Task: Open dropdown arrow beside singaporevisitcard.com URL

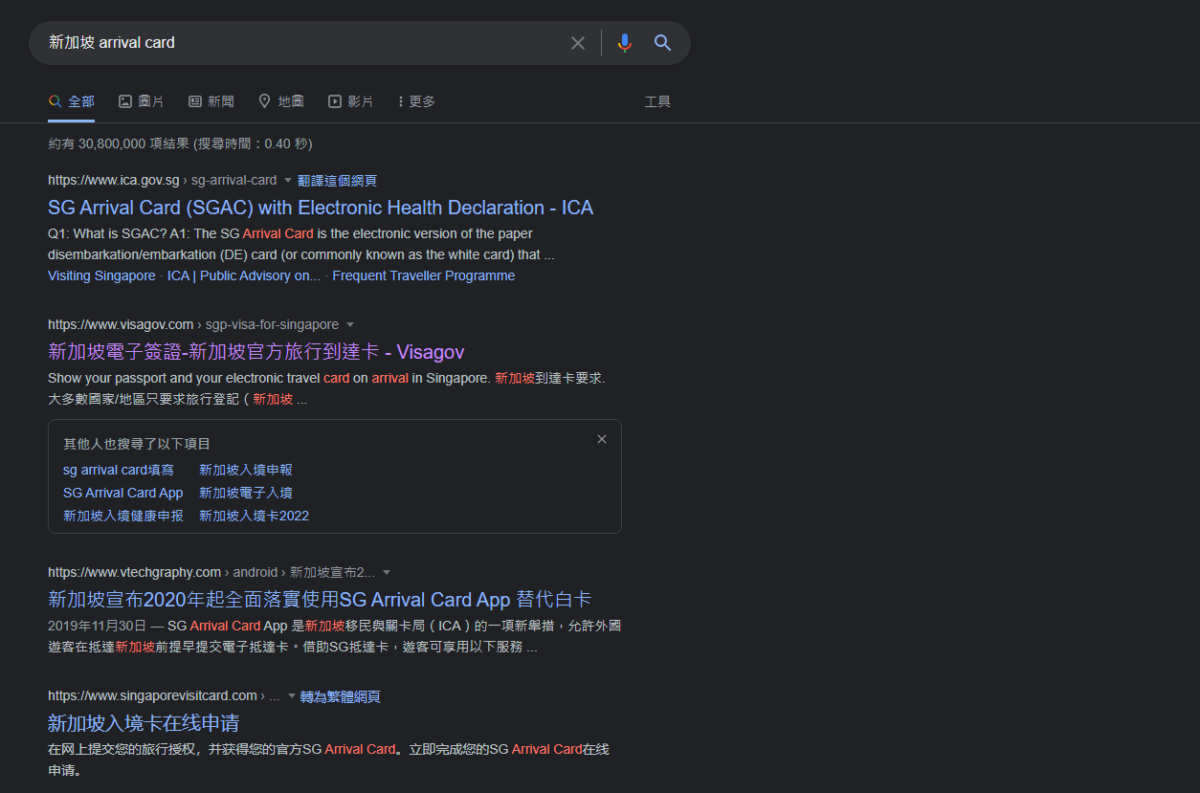Action: (x=292, y=697)
